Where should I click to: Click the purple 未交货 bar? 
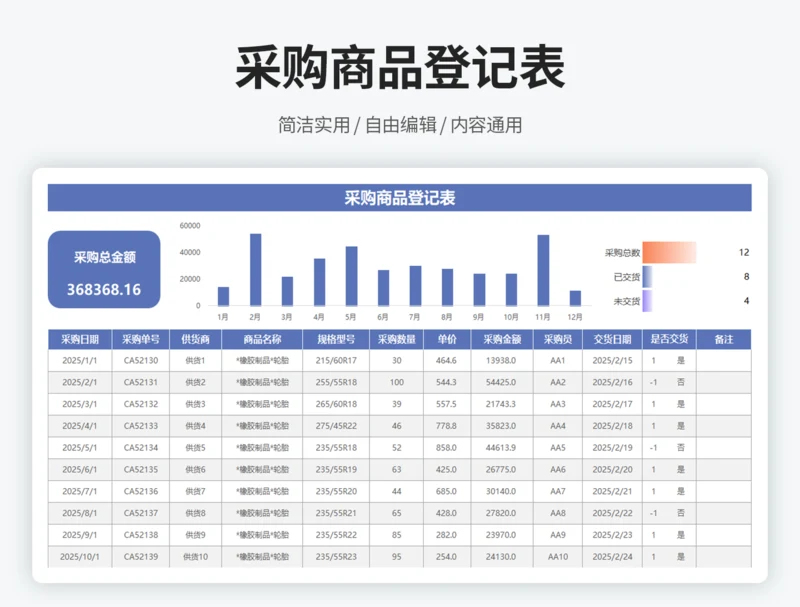pos(647,300)
